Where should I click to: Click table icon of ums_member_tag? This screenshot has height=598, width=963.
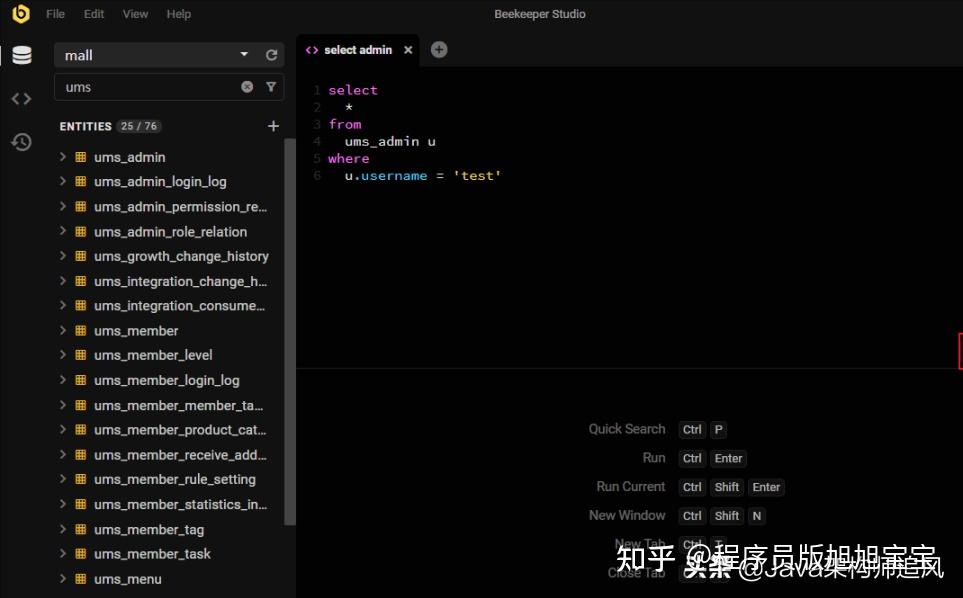[x=80, y=529]
